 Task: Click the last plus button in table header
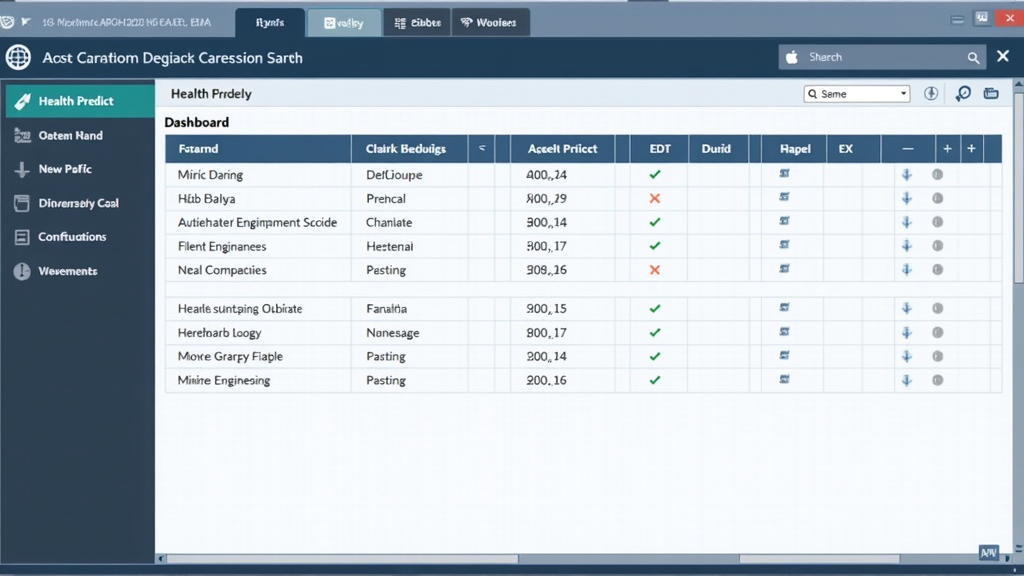(971, 149)
